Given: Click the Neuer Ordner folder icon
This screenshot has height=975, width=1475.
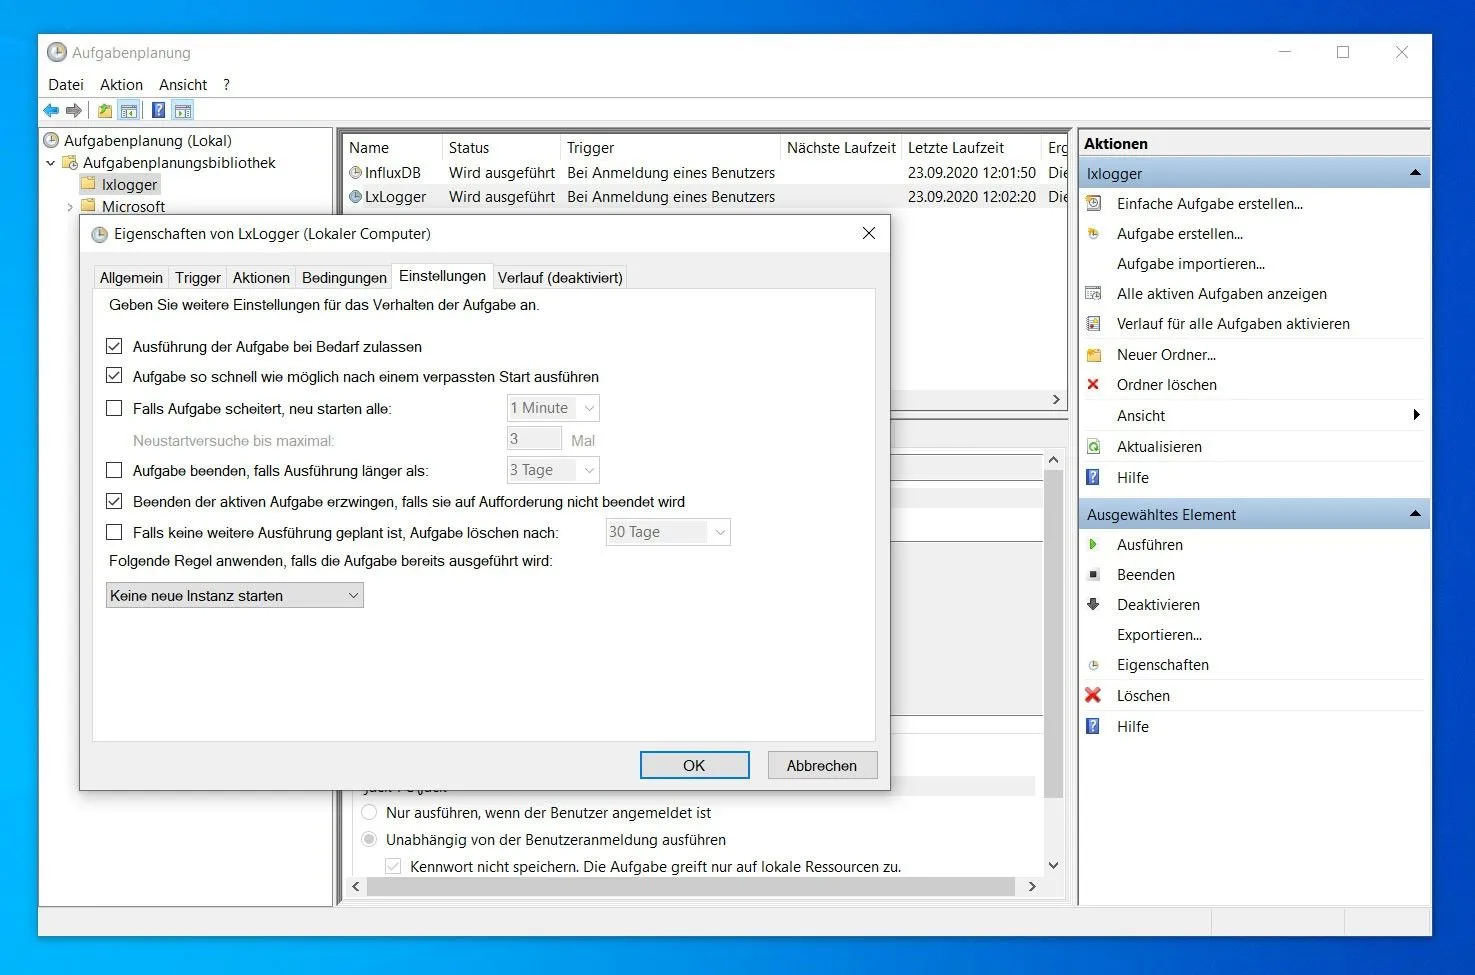Looking at the screenshot, I should 1094,355.
